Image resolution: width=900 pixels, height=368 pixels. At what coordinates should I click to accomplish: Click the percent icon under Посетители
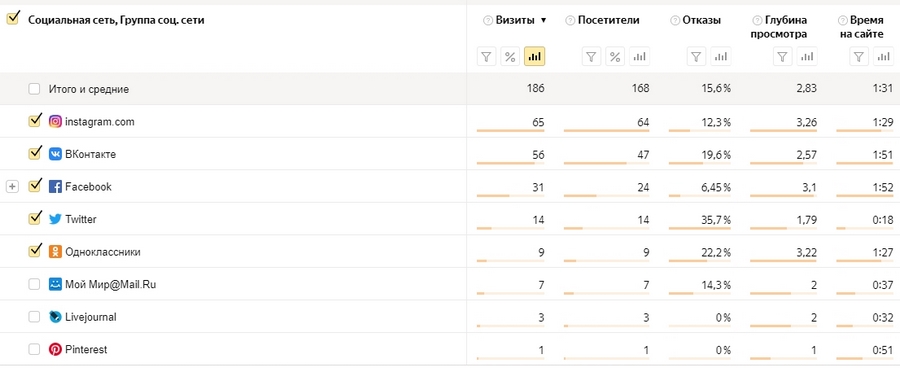click(x=615, y=56)
